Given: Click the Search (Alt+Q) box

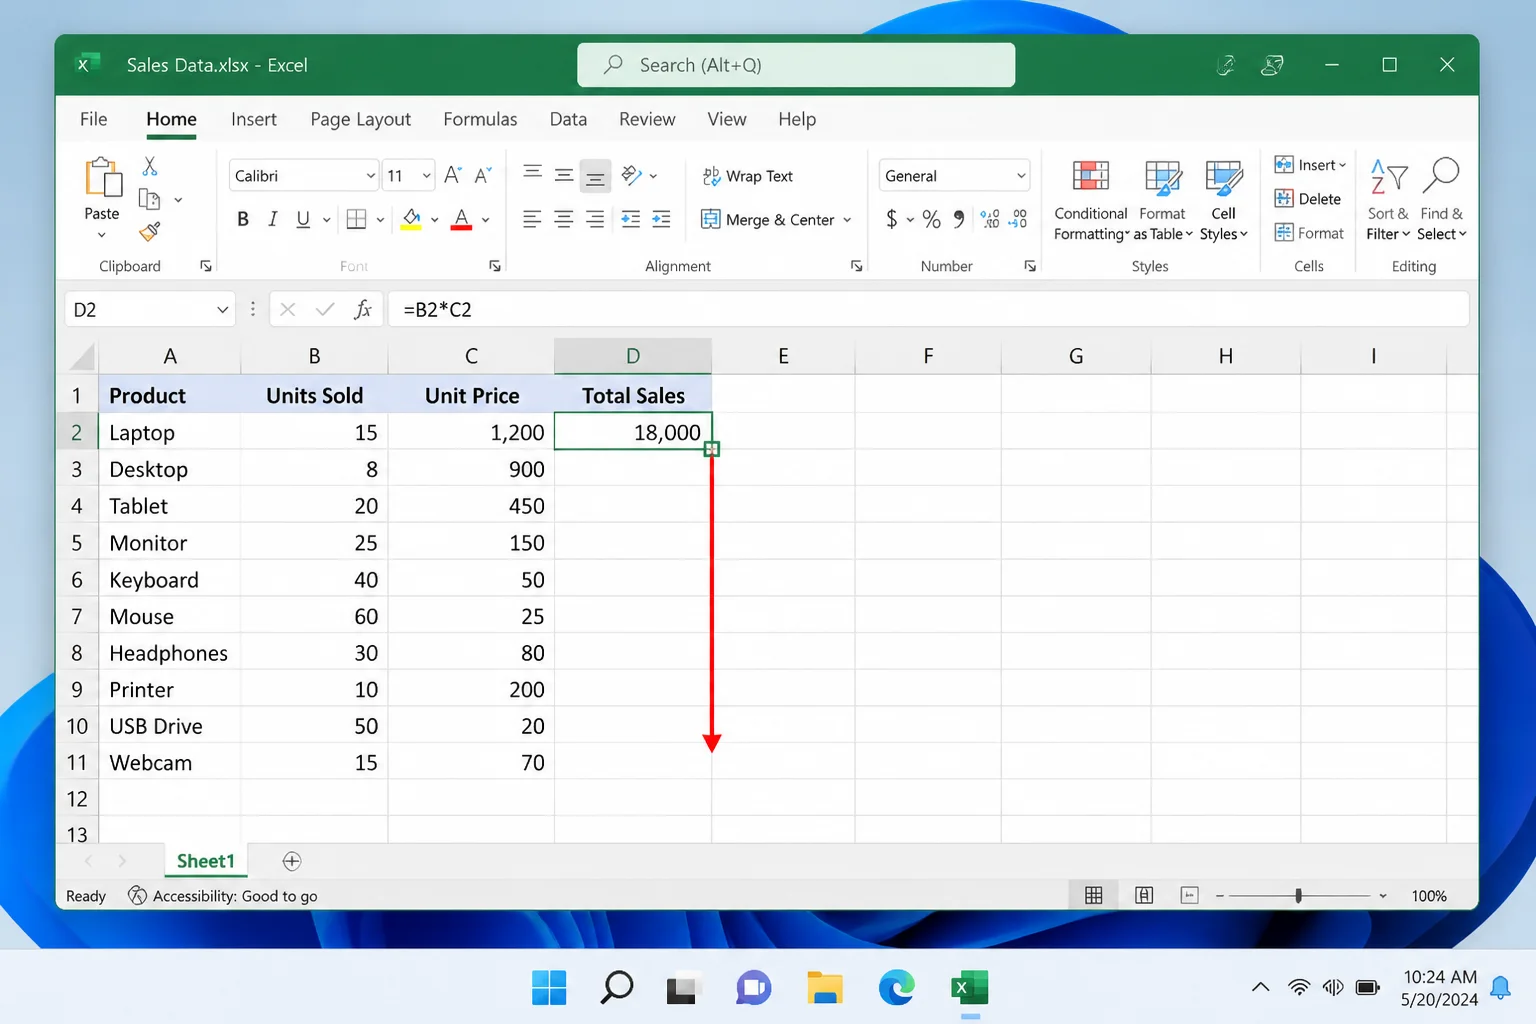Looking at the screenshot, I should pyautogui.click(x=796, y=65).
